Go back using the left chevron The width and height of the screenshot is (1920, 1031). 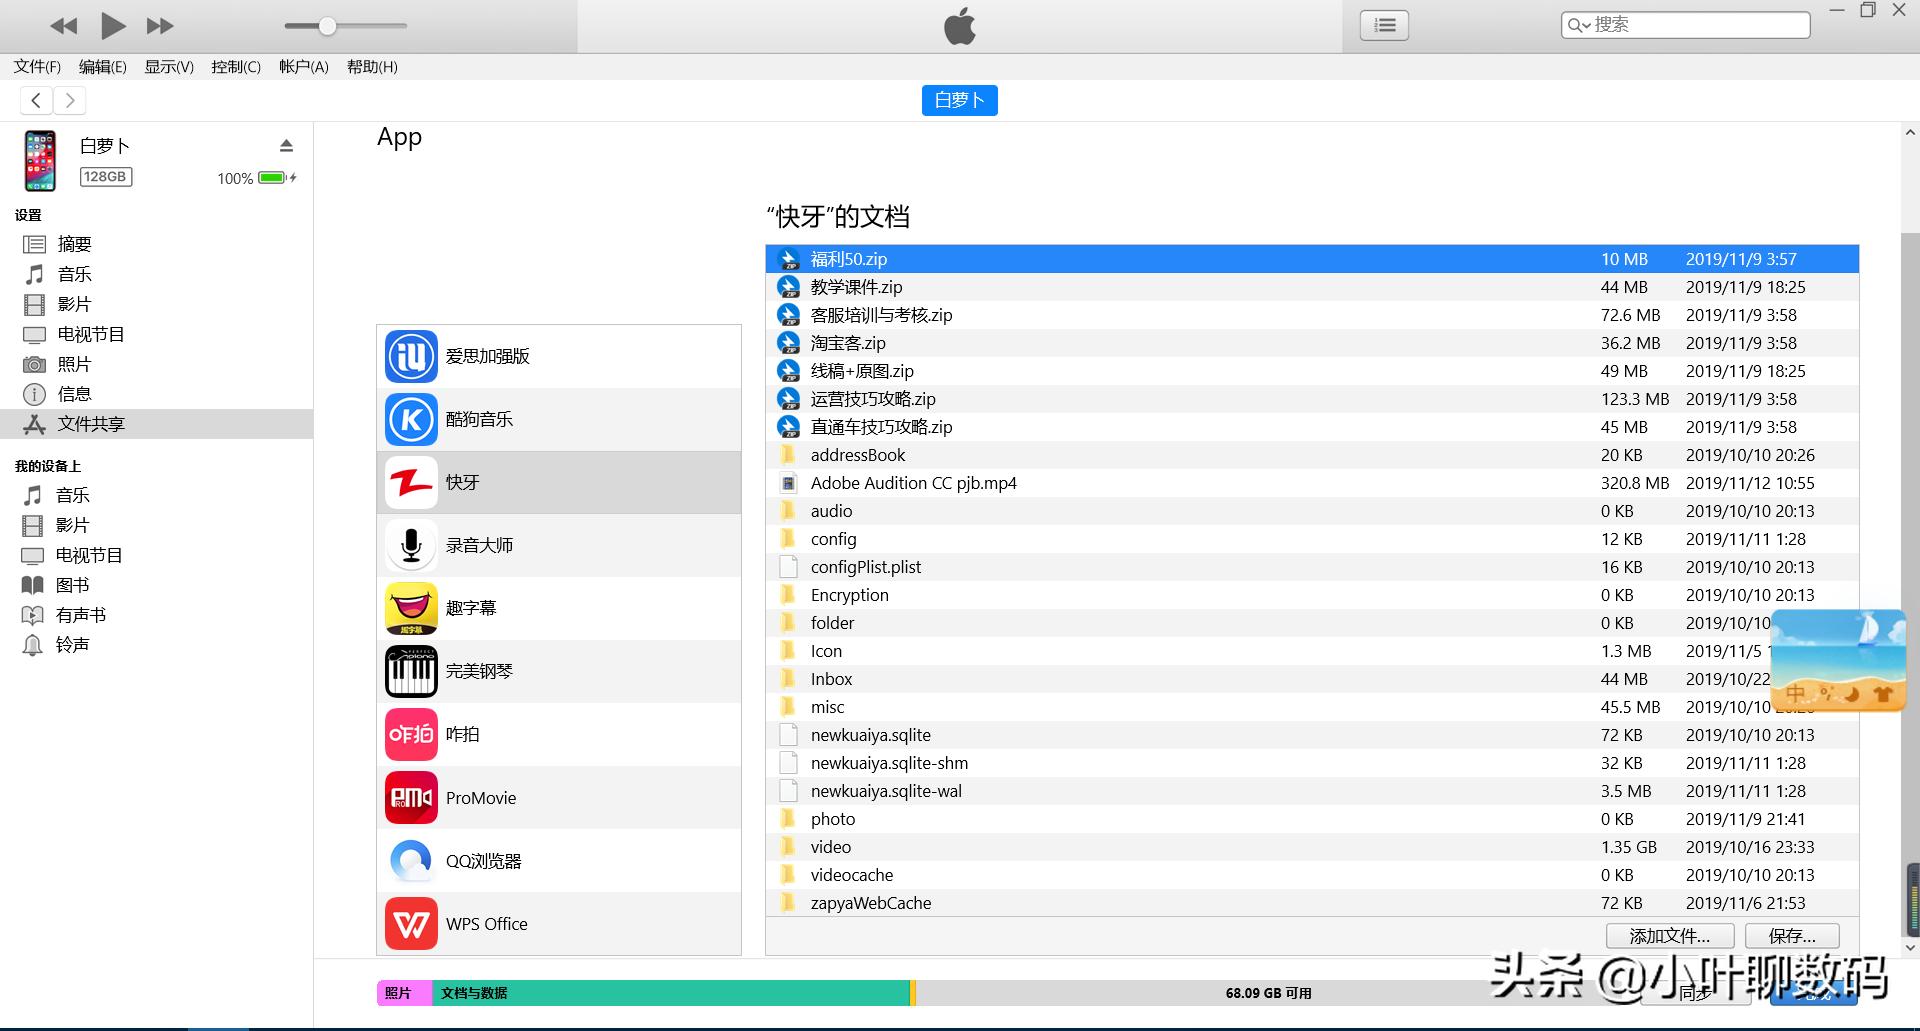coord(37,100)
